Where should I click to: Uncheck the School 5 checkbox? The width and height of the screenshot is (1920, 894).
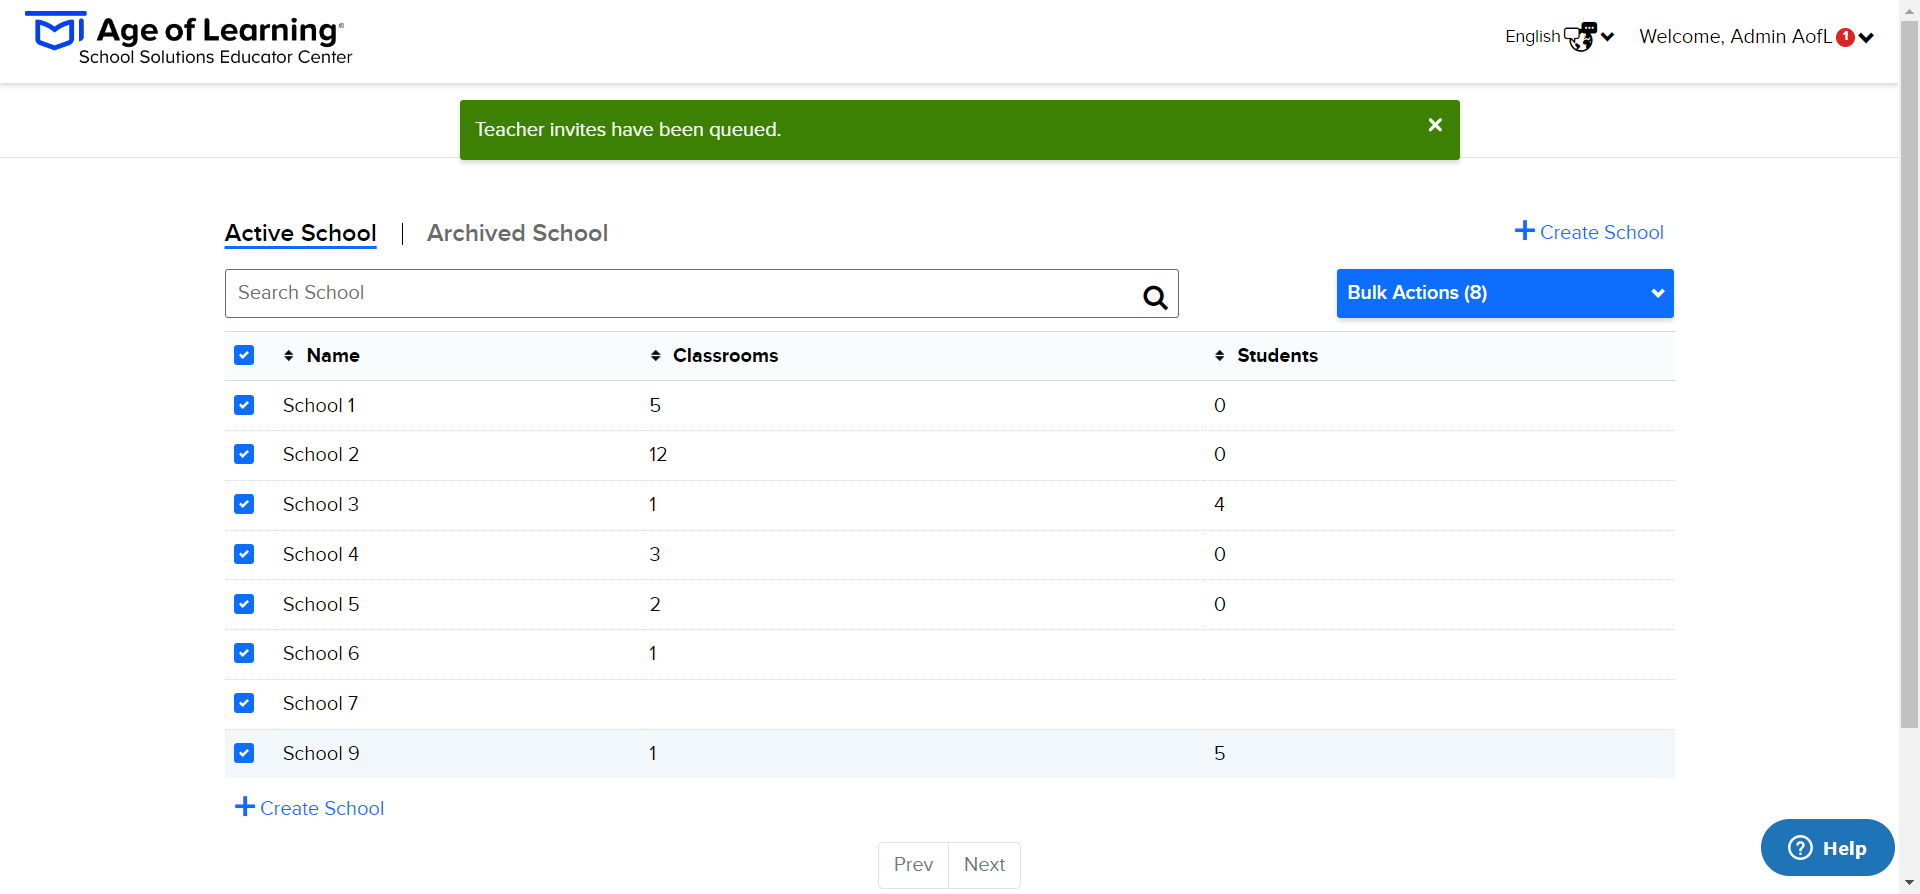pos(244,604)
